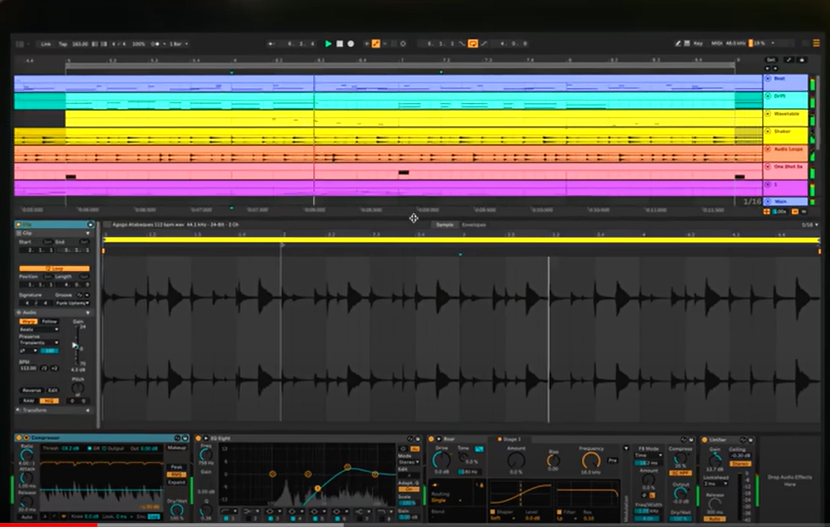Image resolution: width=830 pixels, height=527 pixels.
Task: Toggle the orange clip Loop button
Action: (x=55, y=268)
